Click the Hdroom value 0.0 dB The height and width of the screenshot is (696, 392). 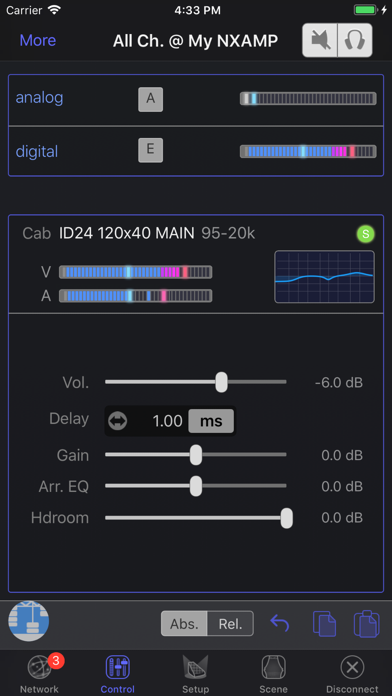click(x=342, y=518)
